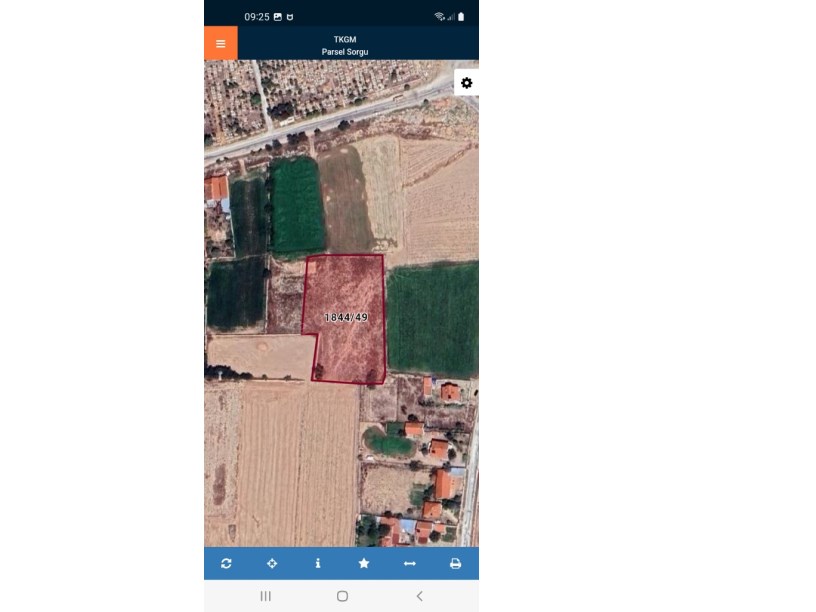Open the orange hamburger menu
This screenshot has width=816, height=612.
point(221,43)
